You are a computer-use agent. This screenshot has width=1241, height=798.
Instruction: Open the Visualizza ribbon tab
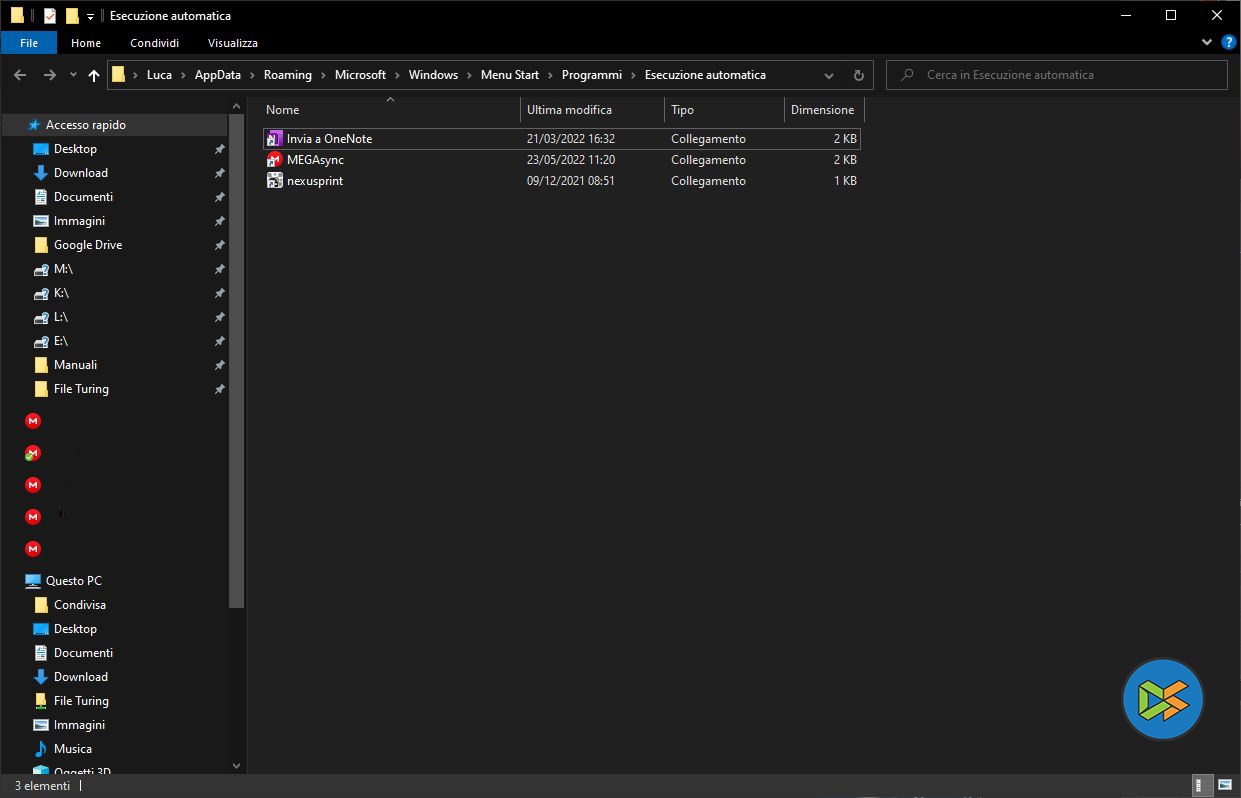[232, 43]
